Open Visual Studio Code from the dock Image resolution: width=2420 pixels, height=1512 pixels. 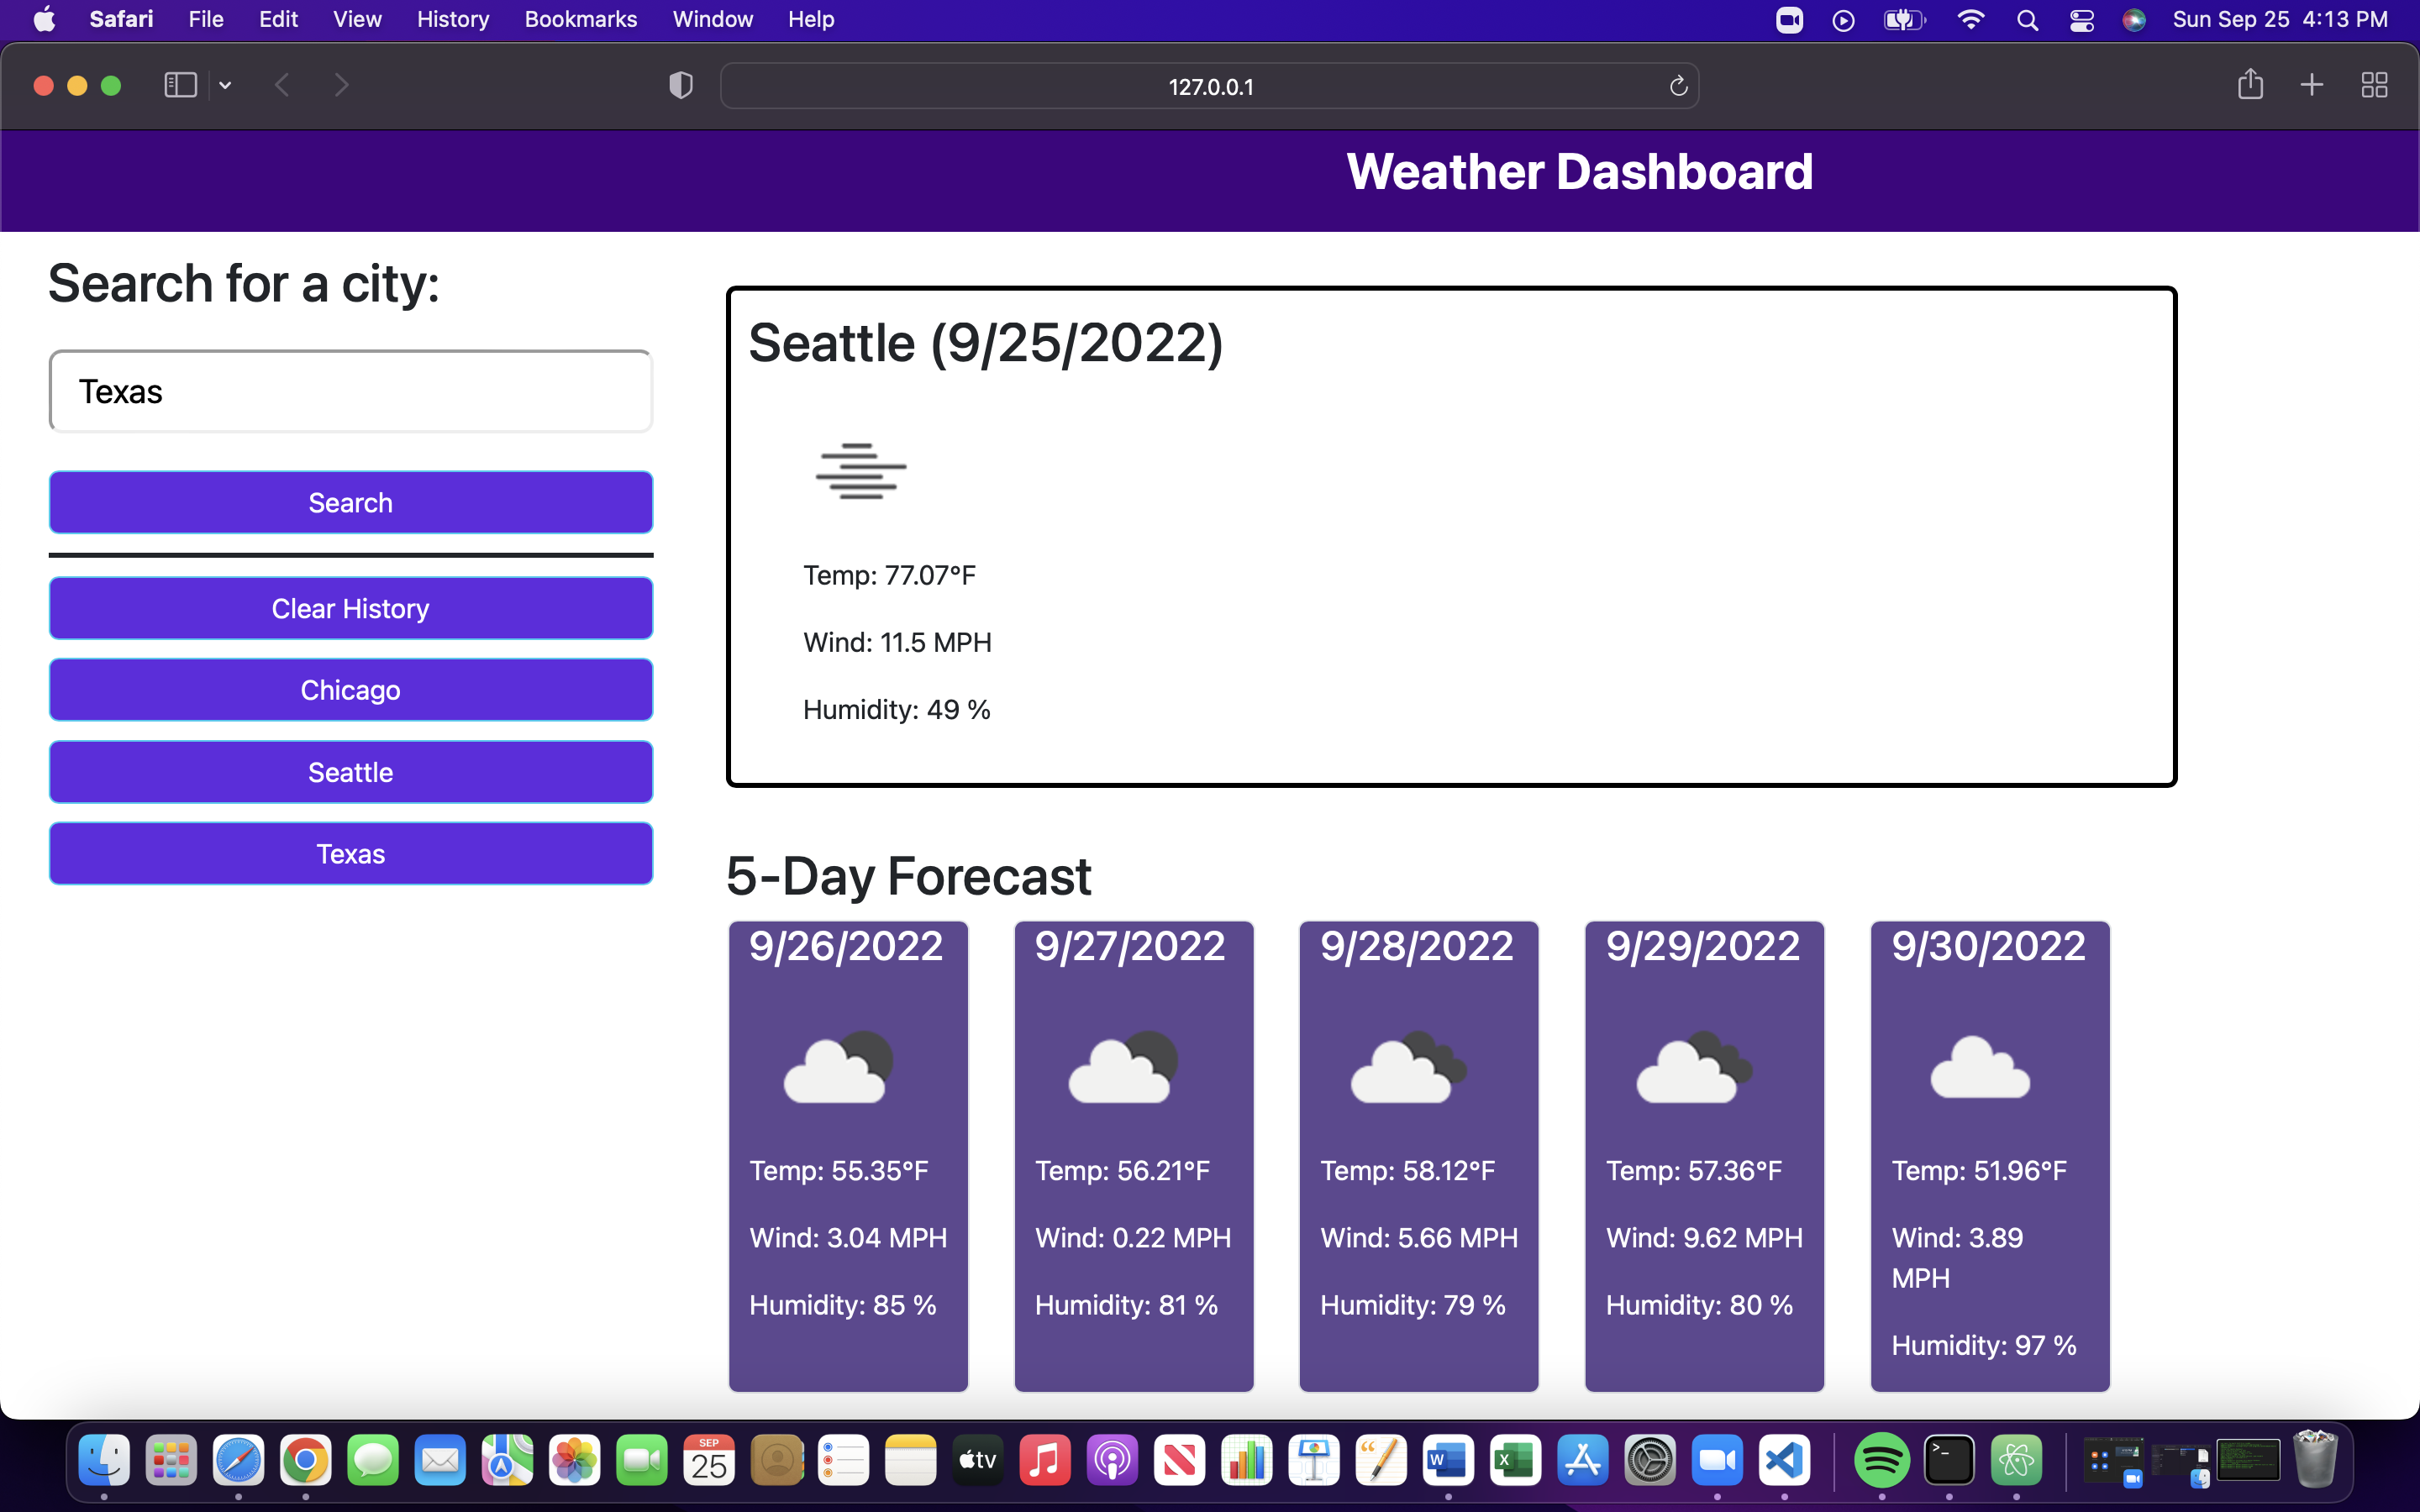click(x=1786, y=1460)
